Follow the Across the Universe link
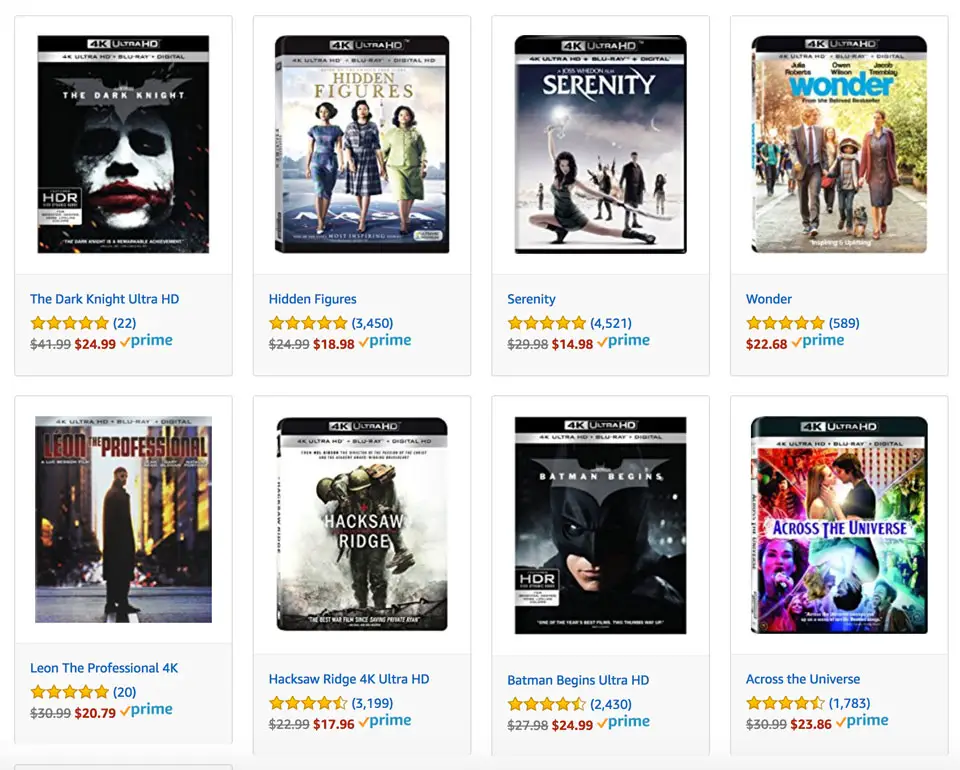 (x=803, y=679)
